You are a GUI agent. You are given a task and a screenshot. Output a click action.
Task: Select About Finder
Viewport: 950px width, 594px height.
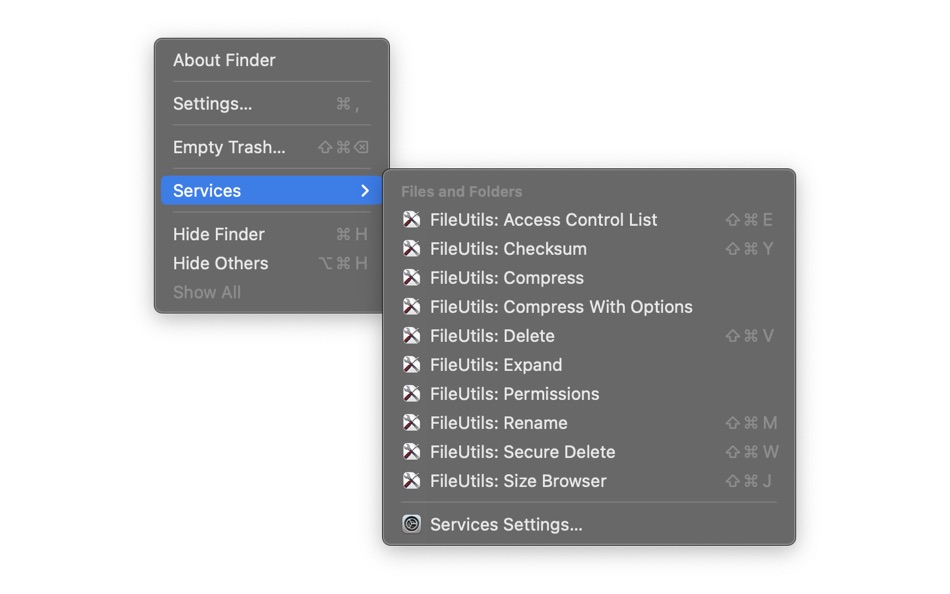click(224, 60)
